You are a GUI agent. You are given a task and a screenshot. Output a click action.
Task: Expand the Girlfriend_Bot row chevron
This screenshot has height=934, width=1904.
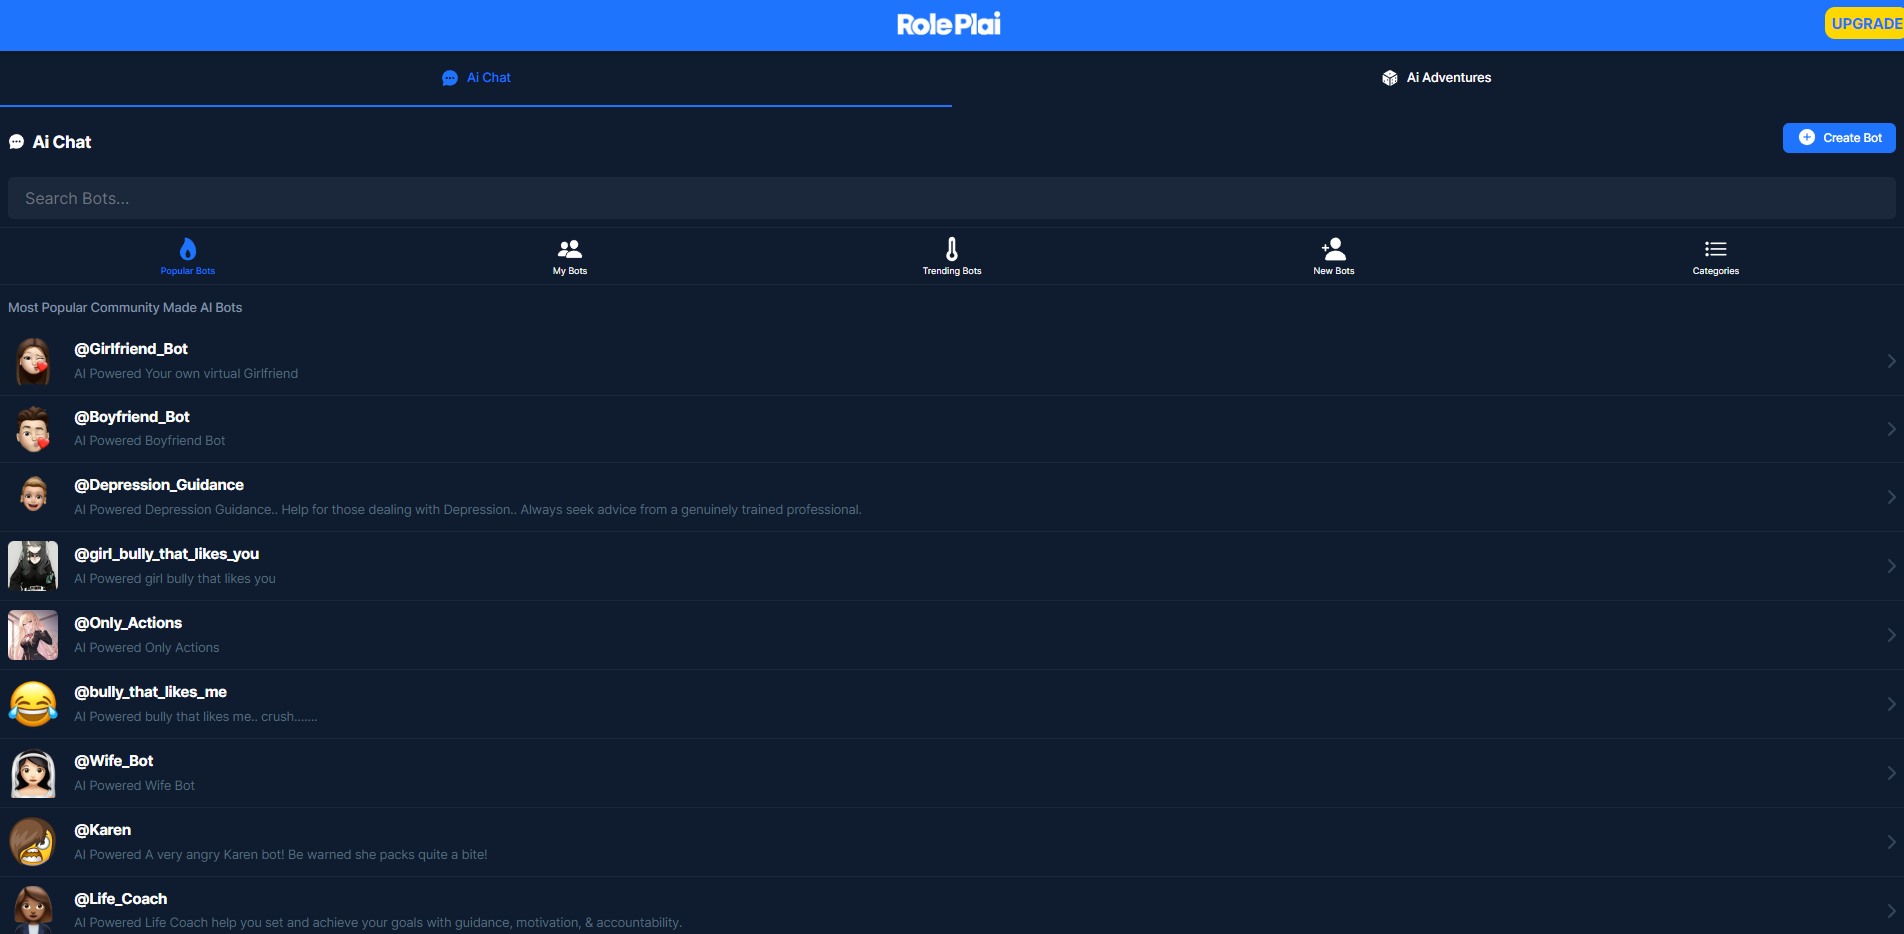click(1891, 361)
